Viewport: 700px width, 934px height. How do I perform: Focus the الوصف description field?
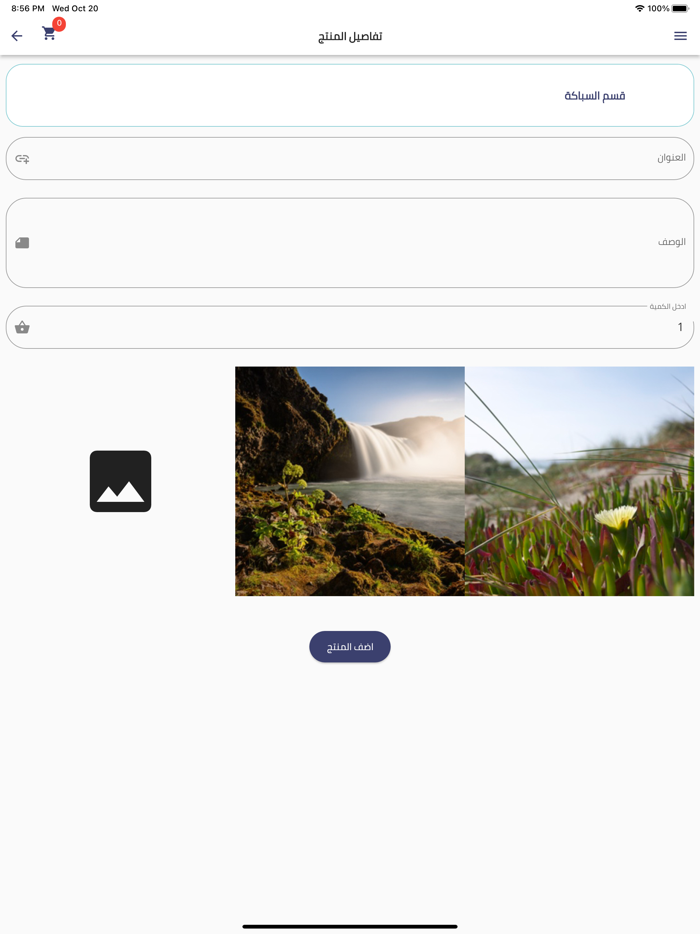(350, 242)
